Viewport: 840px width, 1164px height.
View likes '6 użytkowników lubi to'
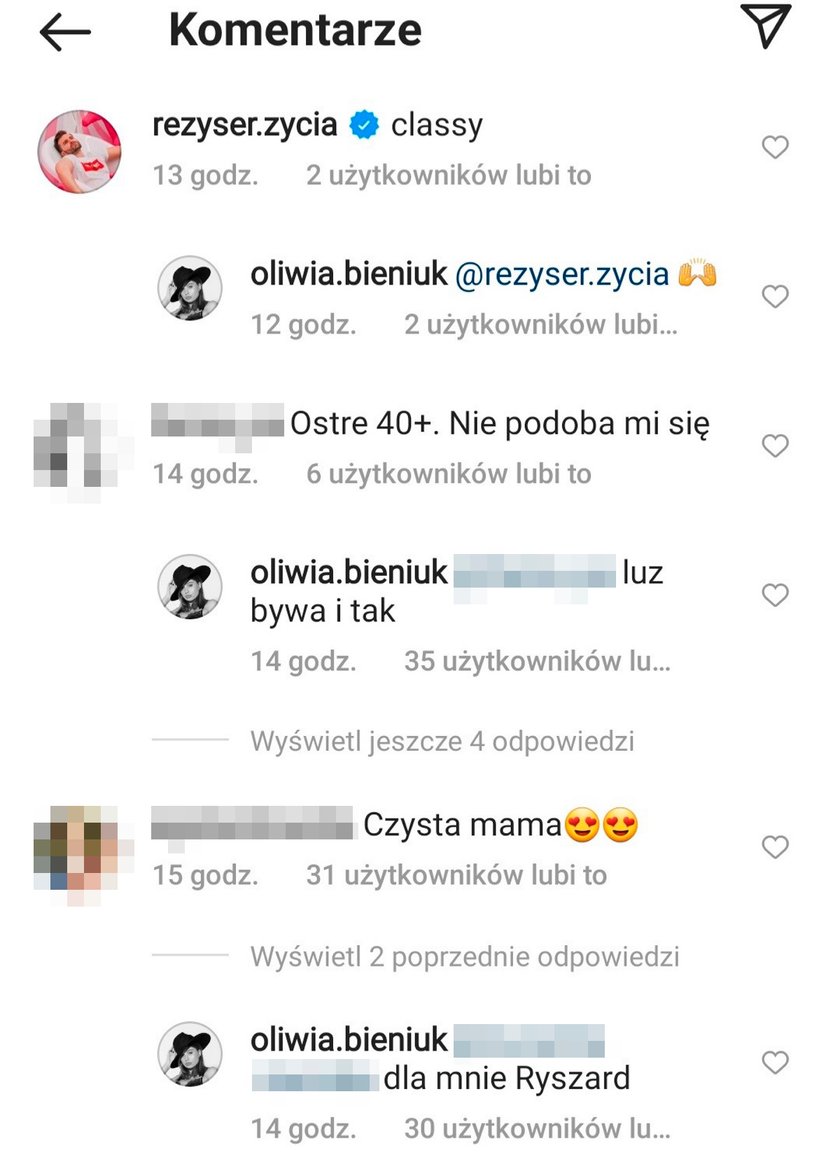(449, 474)
